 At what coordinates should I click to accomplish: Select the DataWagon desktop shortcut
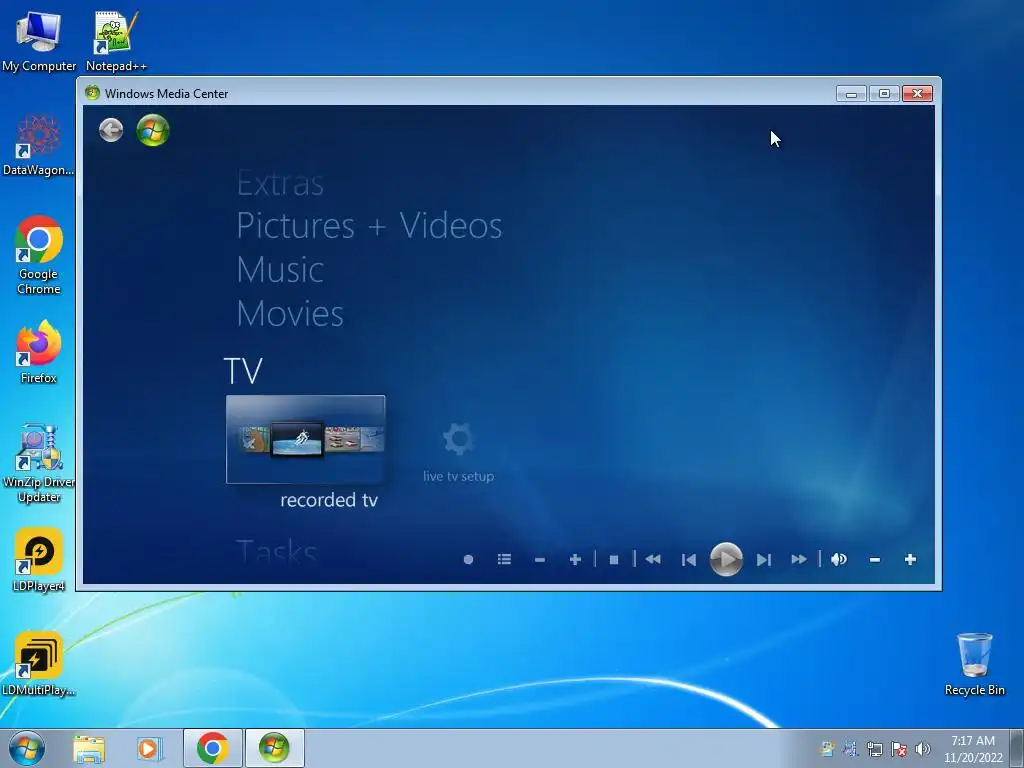39,146
